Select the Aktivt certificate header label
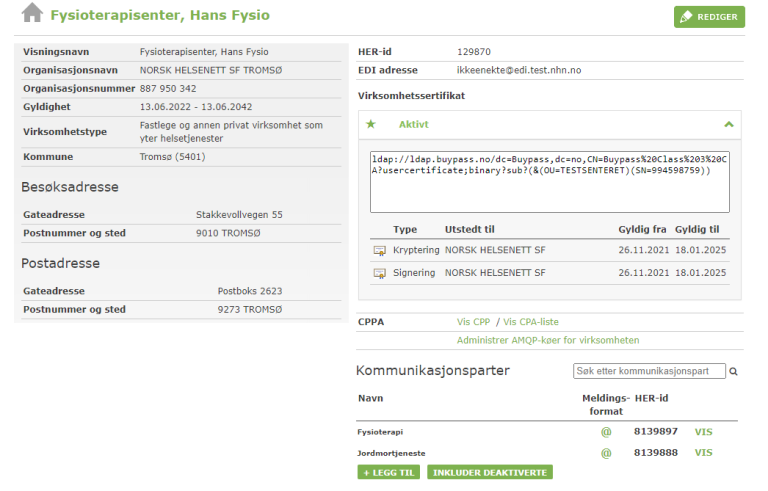This screenshot has height=491, width=768. click(x=413, y=124)
